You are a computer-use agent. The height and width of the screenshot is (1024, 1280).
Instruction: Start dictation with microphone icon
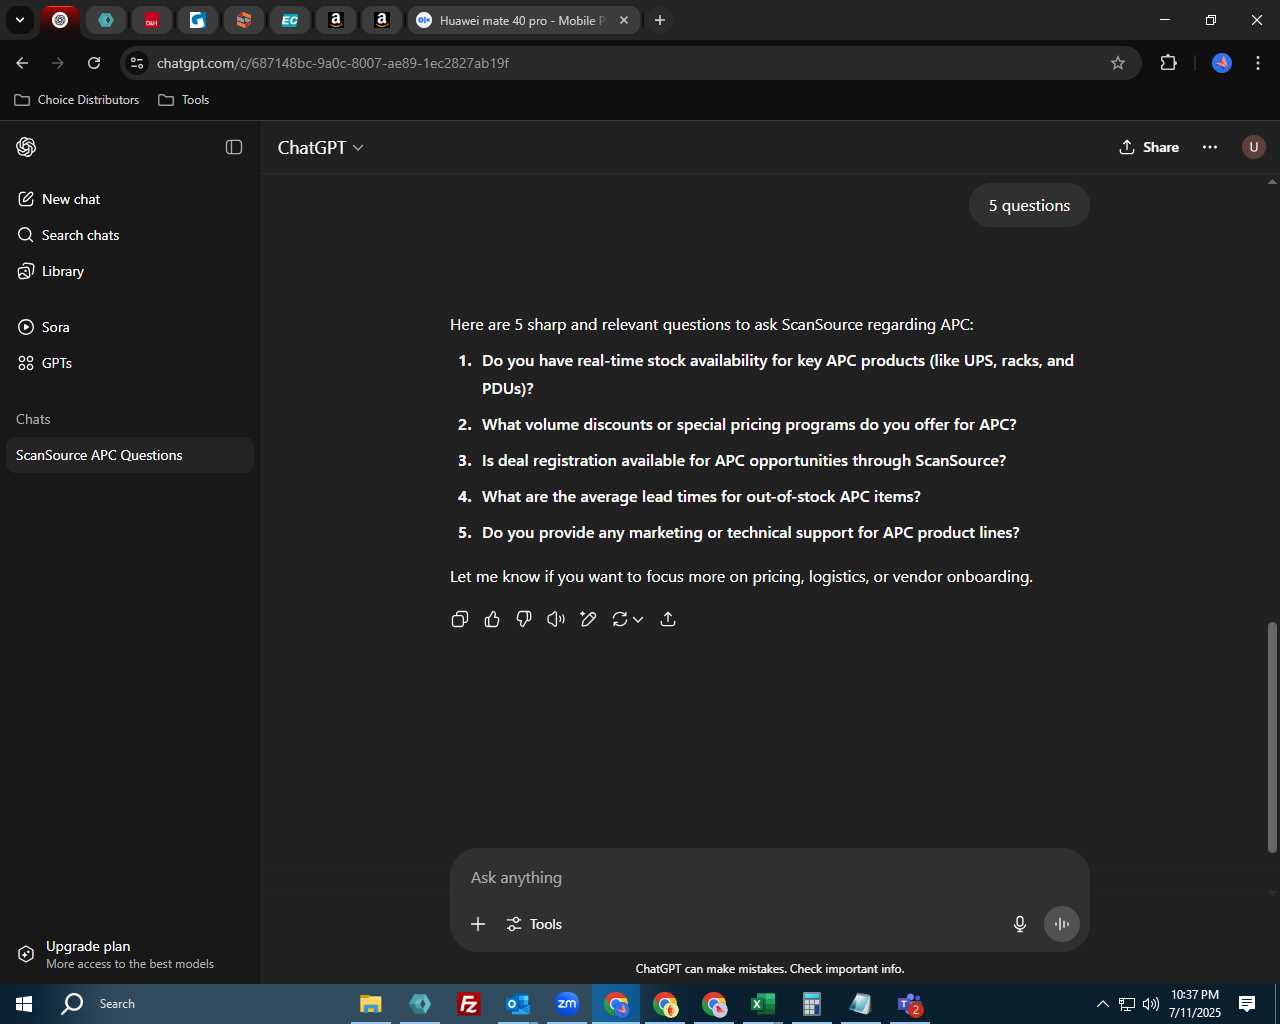pos(1020,924)
